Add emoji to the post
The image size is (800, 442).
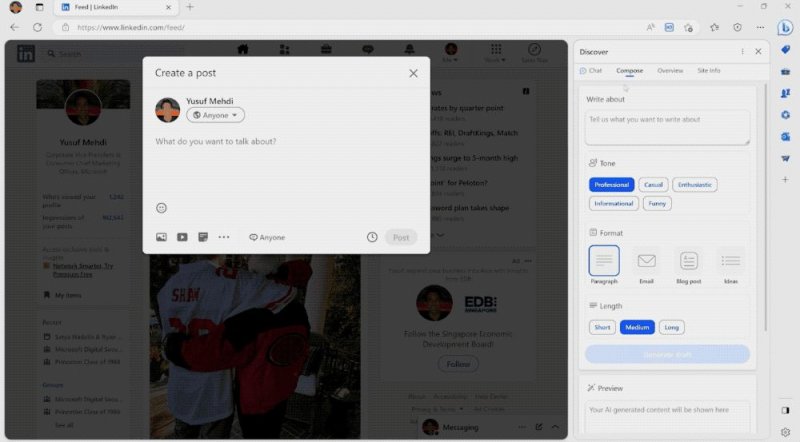[x=161, y=208]
